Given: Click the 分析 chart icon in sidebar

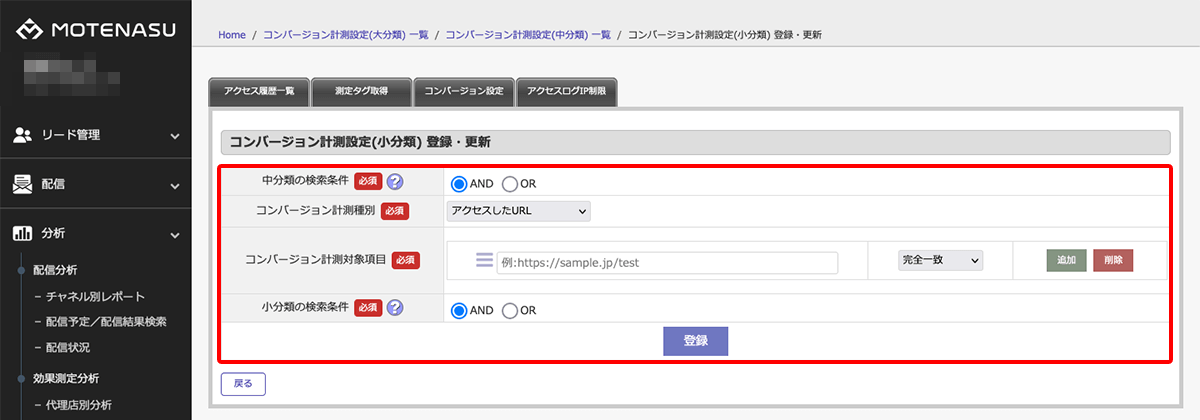Looking at the screenshot, I should (x=23, y=234).
